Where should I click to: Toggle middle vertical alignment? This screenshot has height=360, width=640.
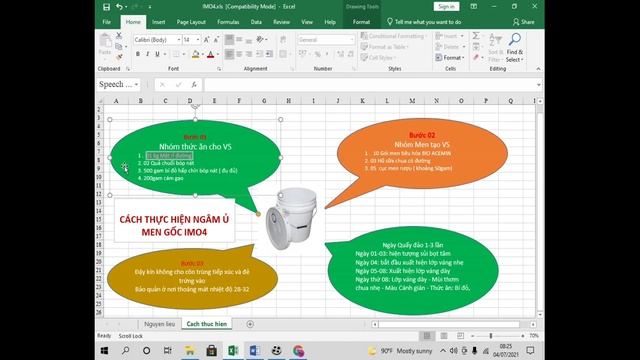(239, 40)
